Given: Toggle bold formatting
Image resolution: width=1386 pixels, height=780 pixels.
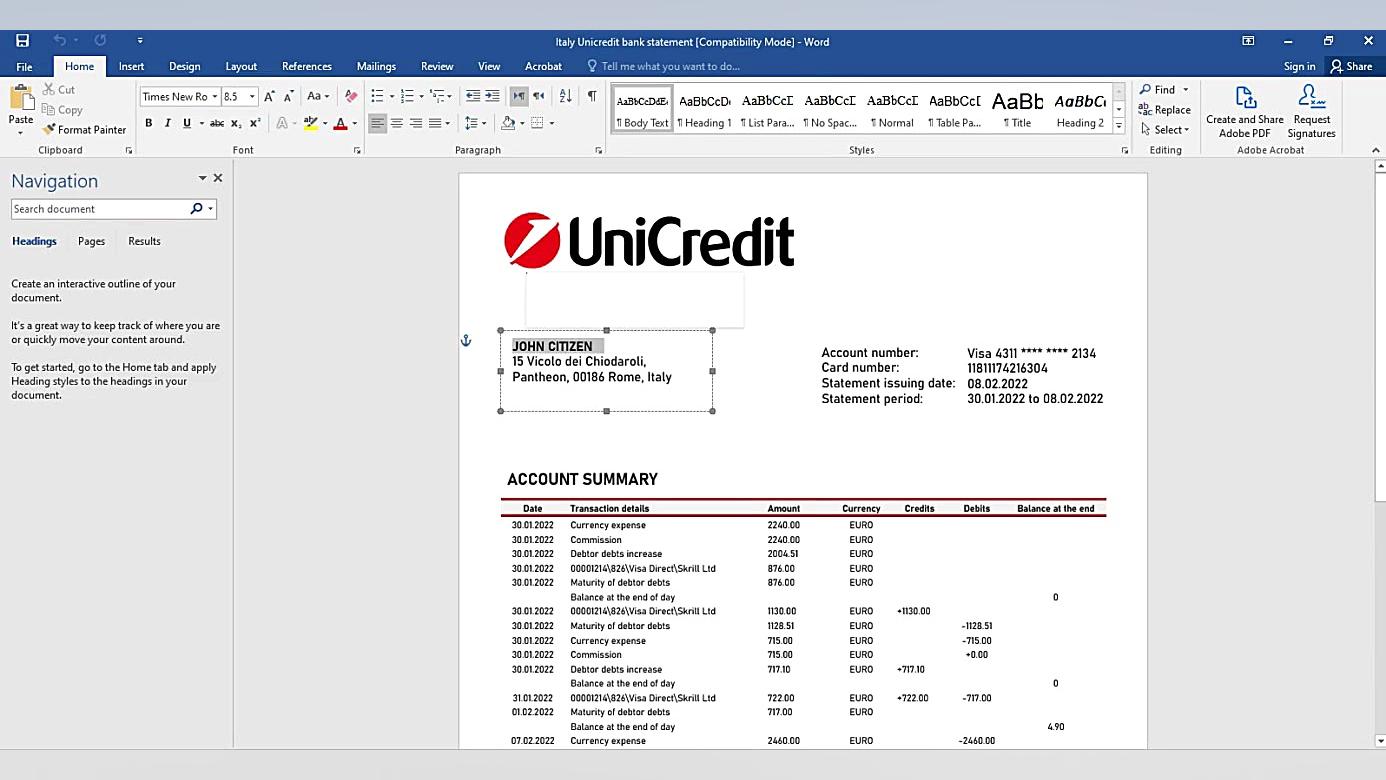Looking at the screenshot, I should pyautogui.click(x=149, y=123).
